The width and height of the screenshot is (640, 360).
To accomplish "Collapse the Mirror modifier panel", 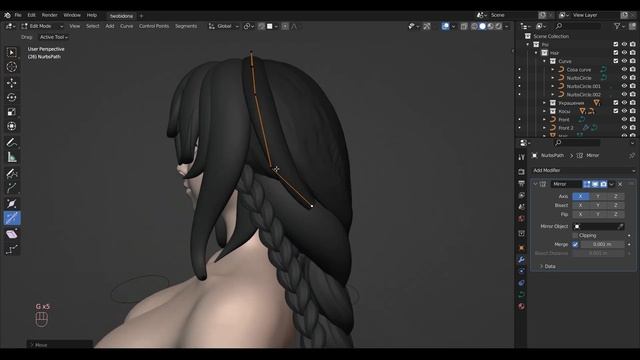I will (x=535, y=184).
